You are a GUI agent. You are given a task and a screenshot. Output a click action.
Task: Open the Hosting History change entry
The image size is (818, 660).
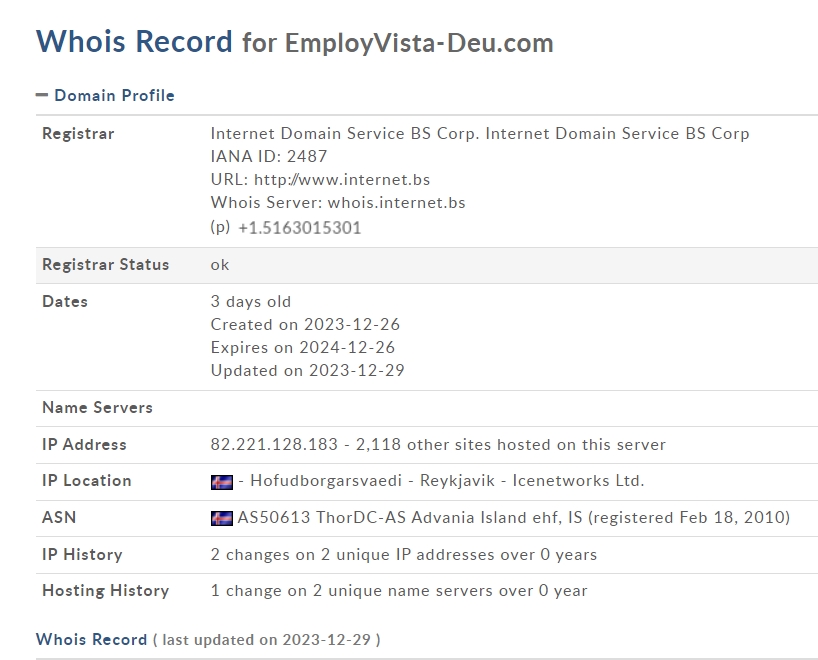pos(399,590)
